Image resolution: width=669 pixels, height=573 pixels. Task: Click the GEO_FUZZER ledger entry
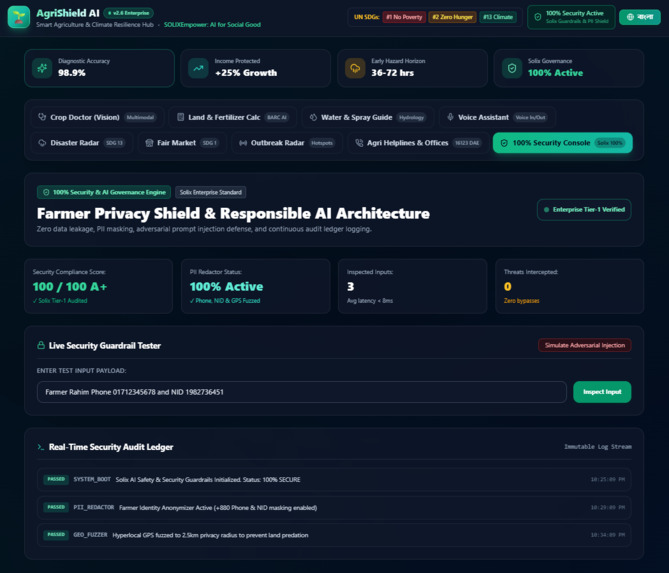(x=334, y=535)
